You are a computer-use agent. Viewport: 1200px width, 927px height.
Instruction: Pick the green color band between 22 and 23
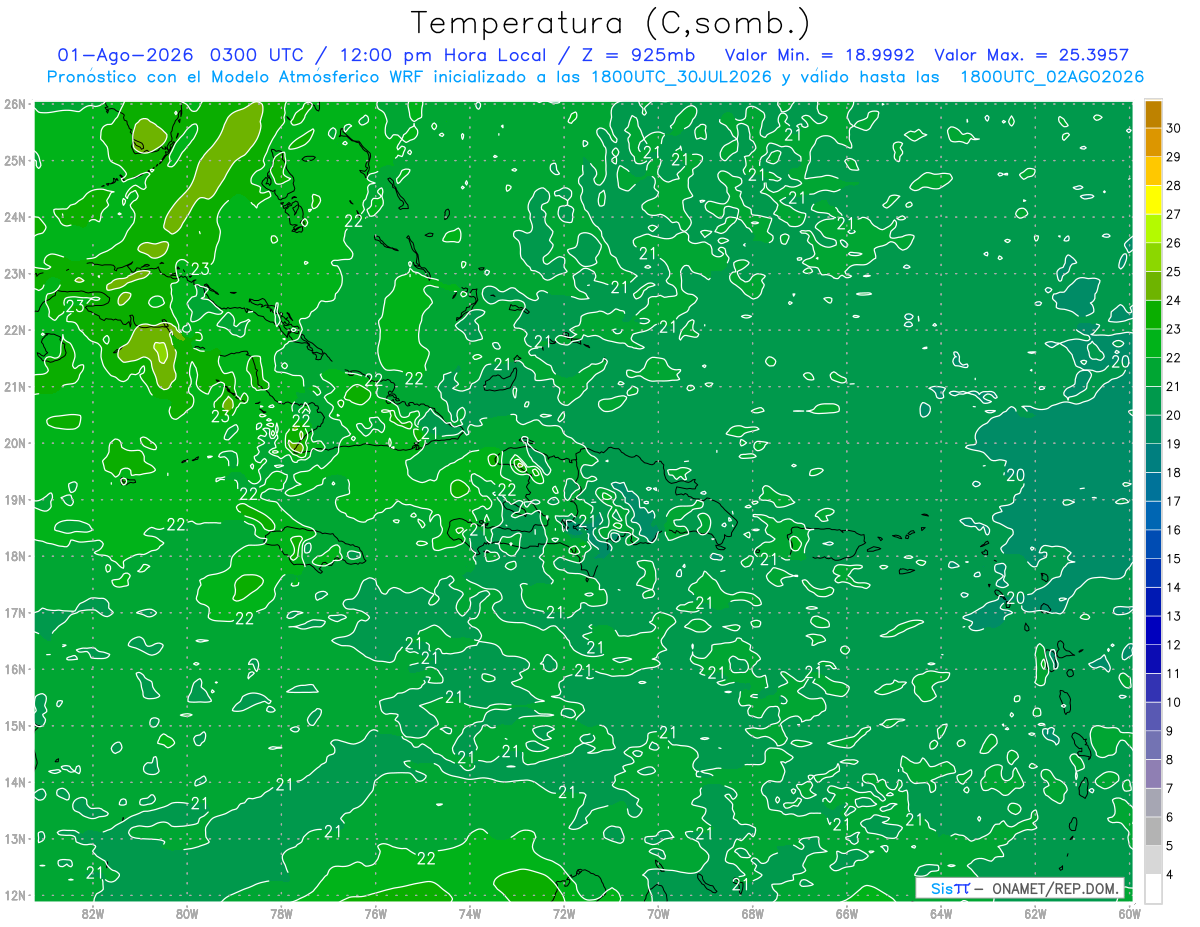1153,343
